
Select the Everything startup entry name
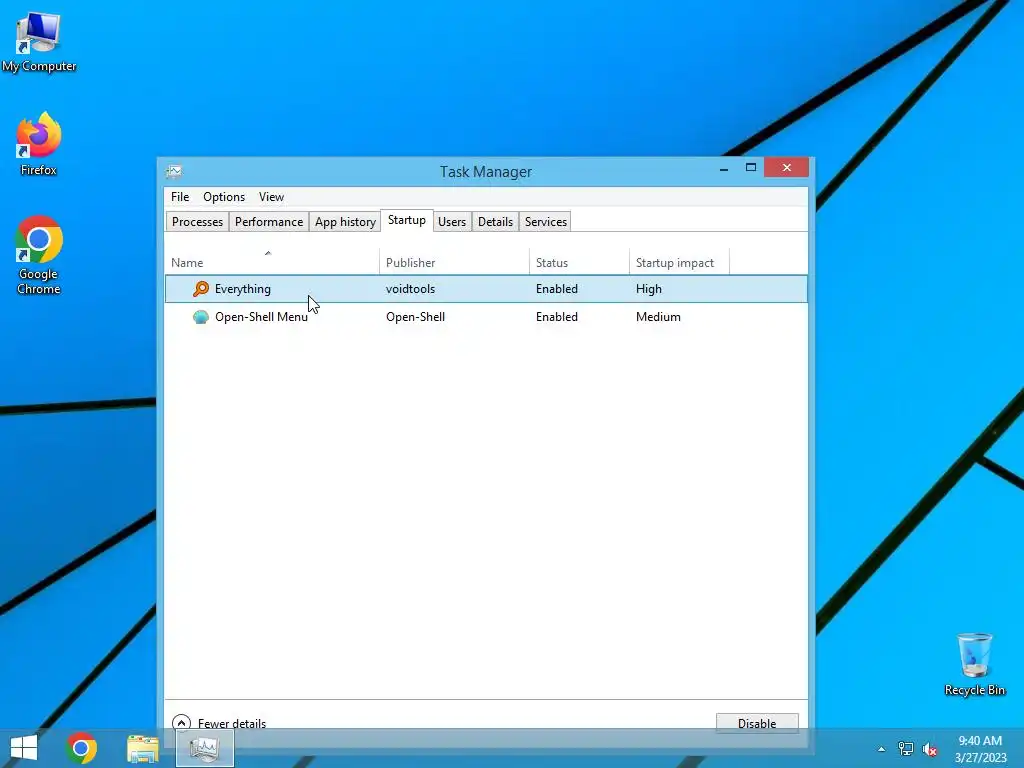(243, 289)
